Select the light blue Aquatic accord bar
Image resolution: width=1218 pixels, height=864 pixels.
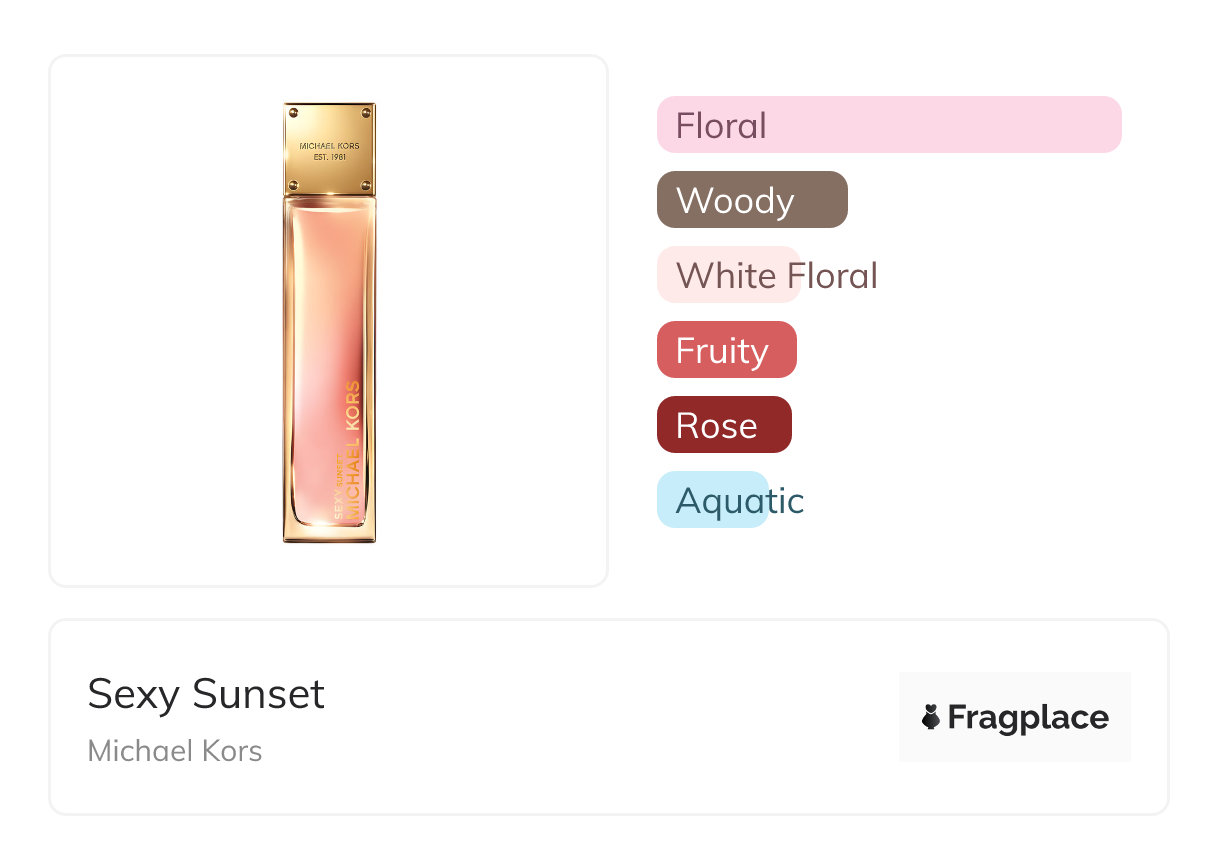click(712, 500)
